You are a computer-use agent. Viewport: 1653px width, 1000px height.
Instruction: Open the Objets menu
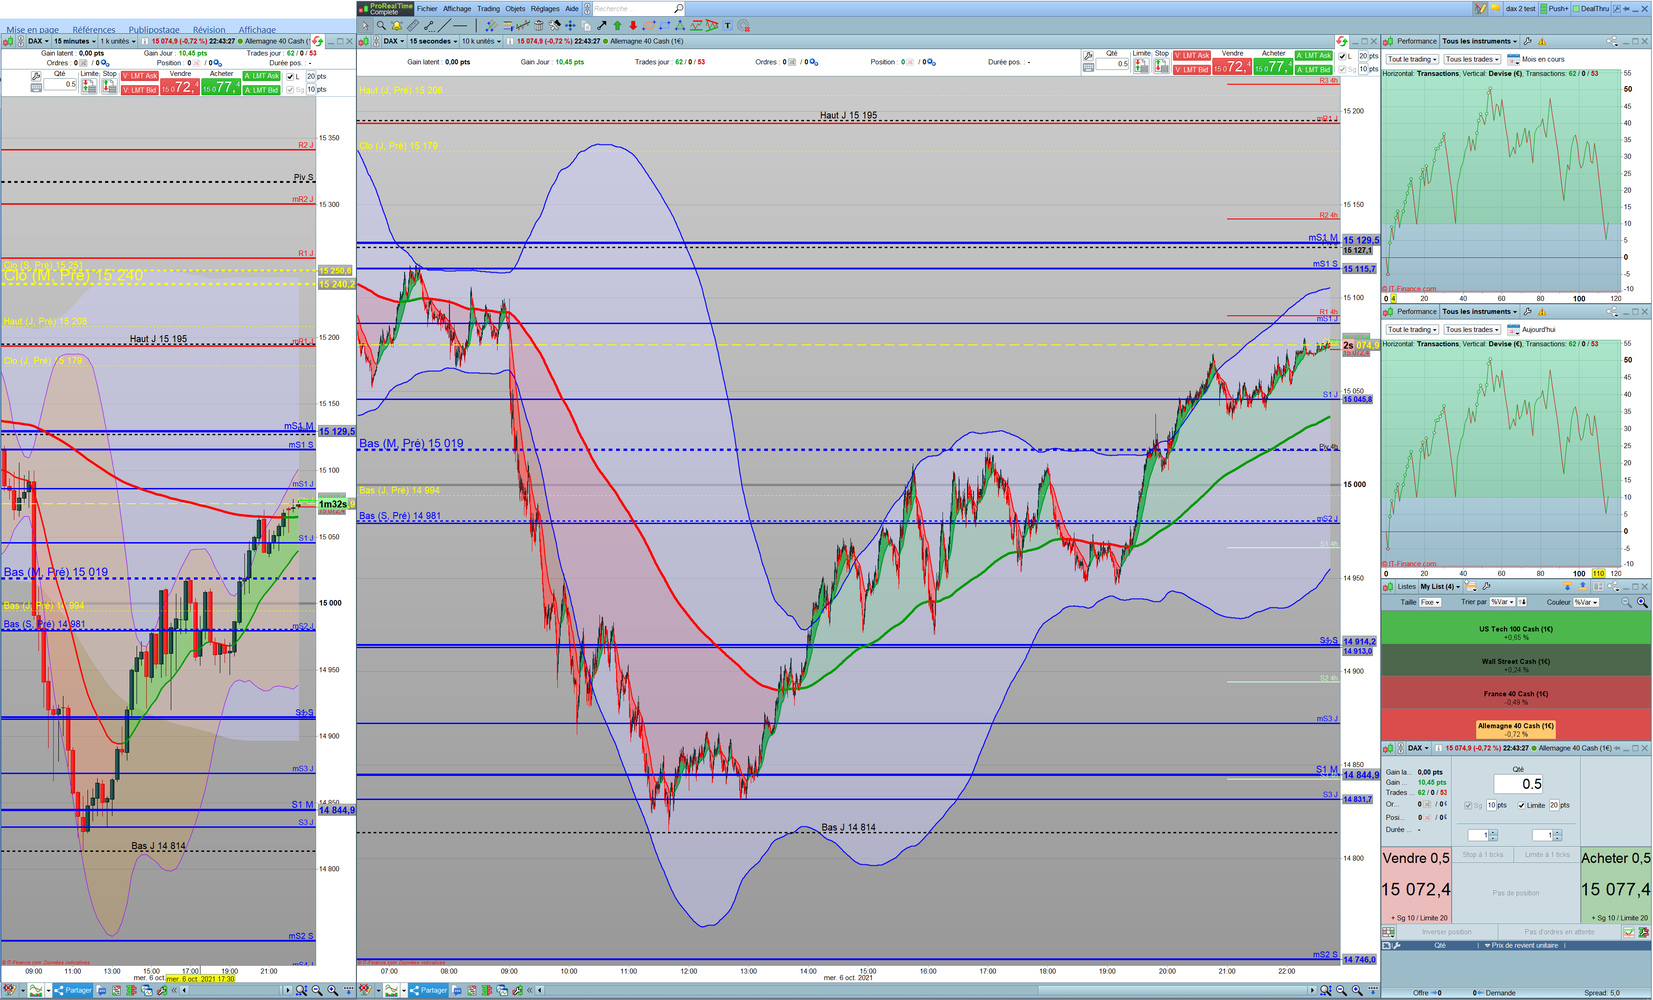pyautogui.click(x=515, y=8)
